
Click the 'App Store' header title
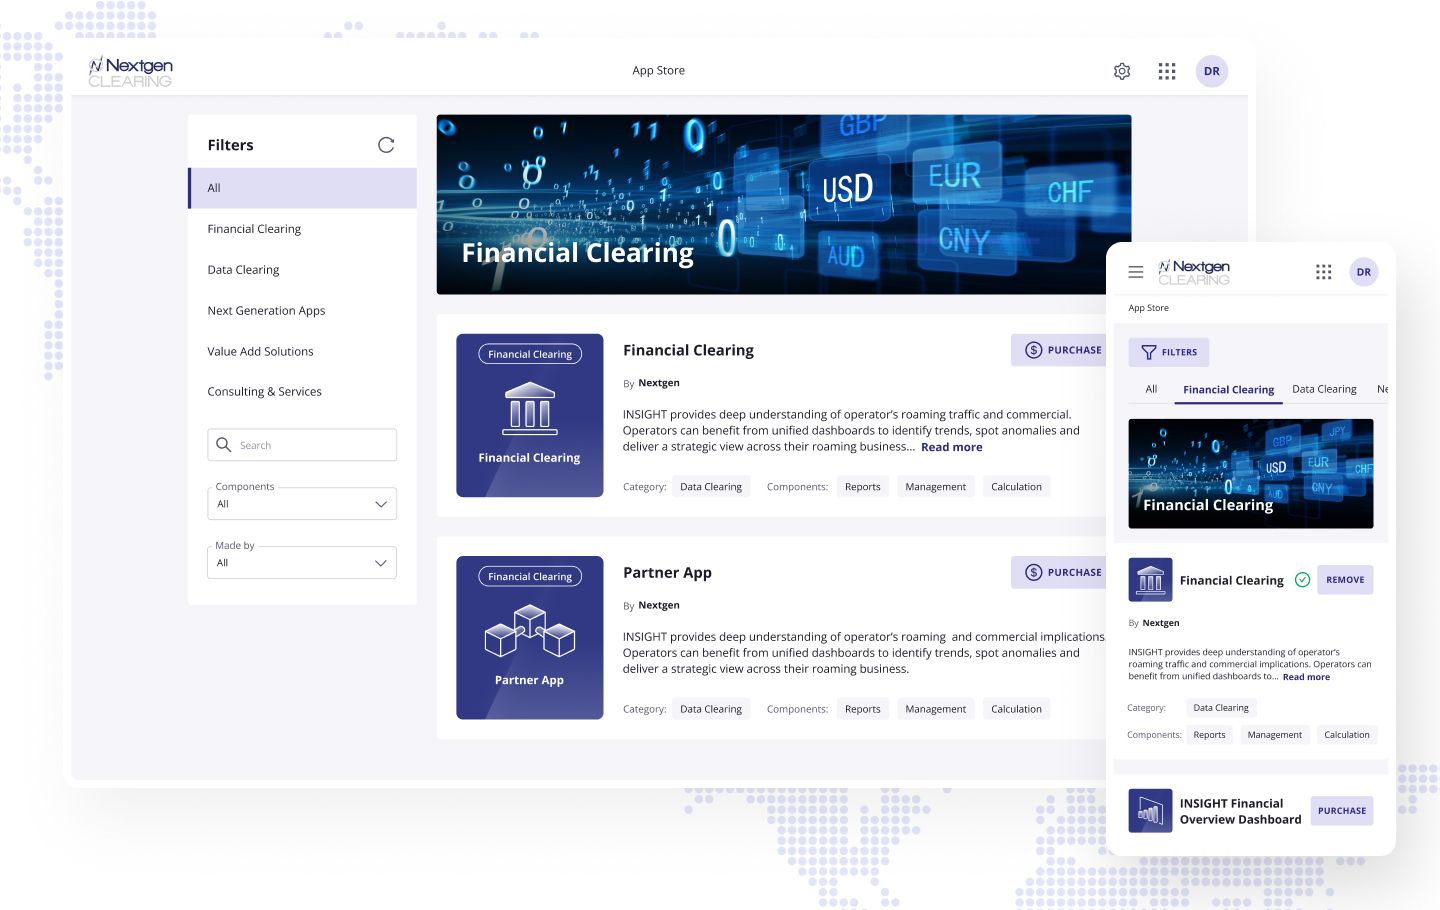(x=658, y=71)
